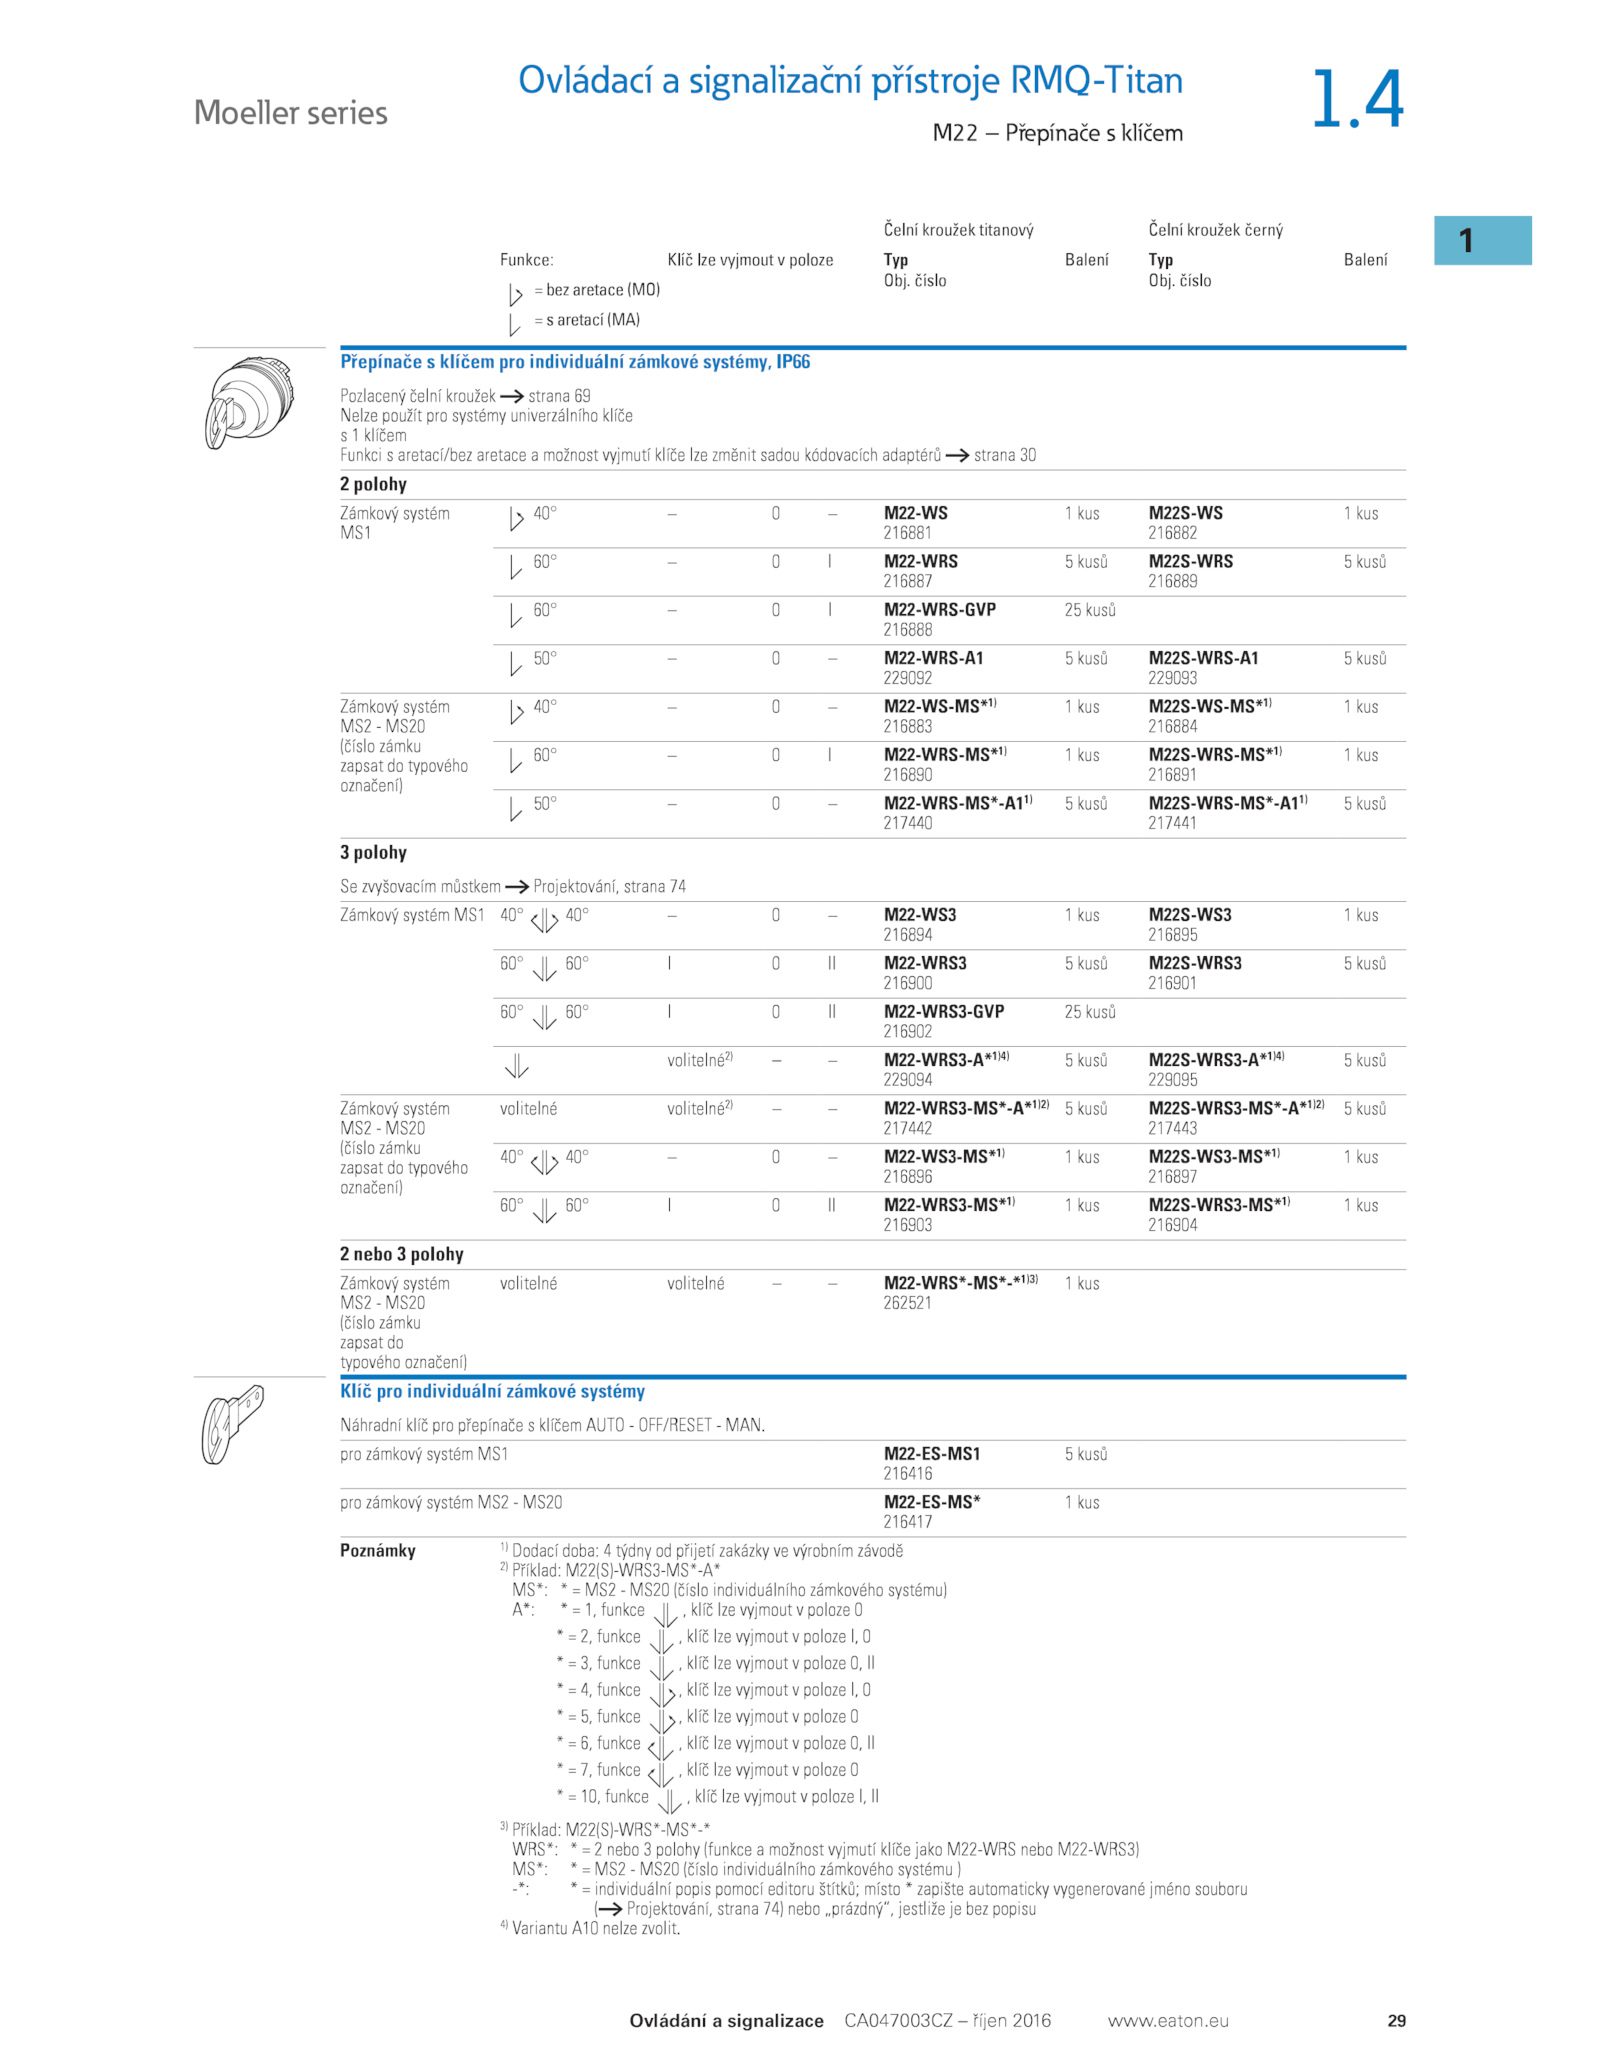Click the footer text CA047003CZ – říjen 2016

pos(947,2021)
